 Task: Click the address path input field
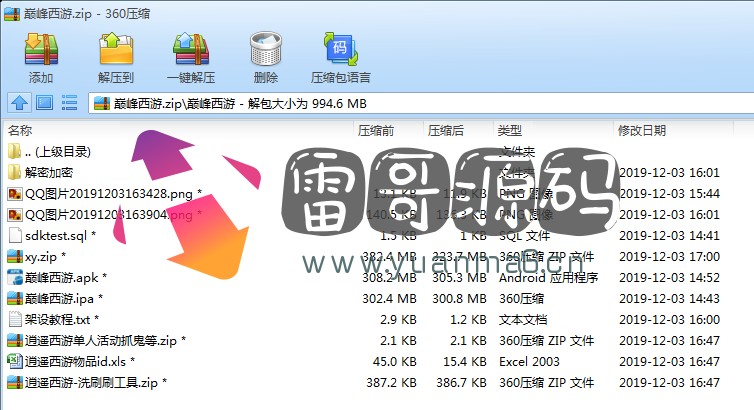coord(421,103)
